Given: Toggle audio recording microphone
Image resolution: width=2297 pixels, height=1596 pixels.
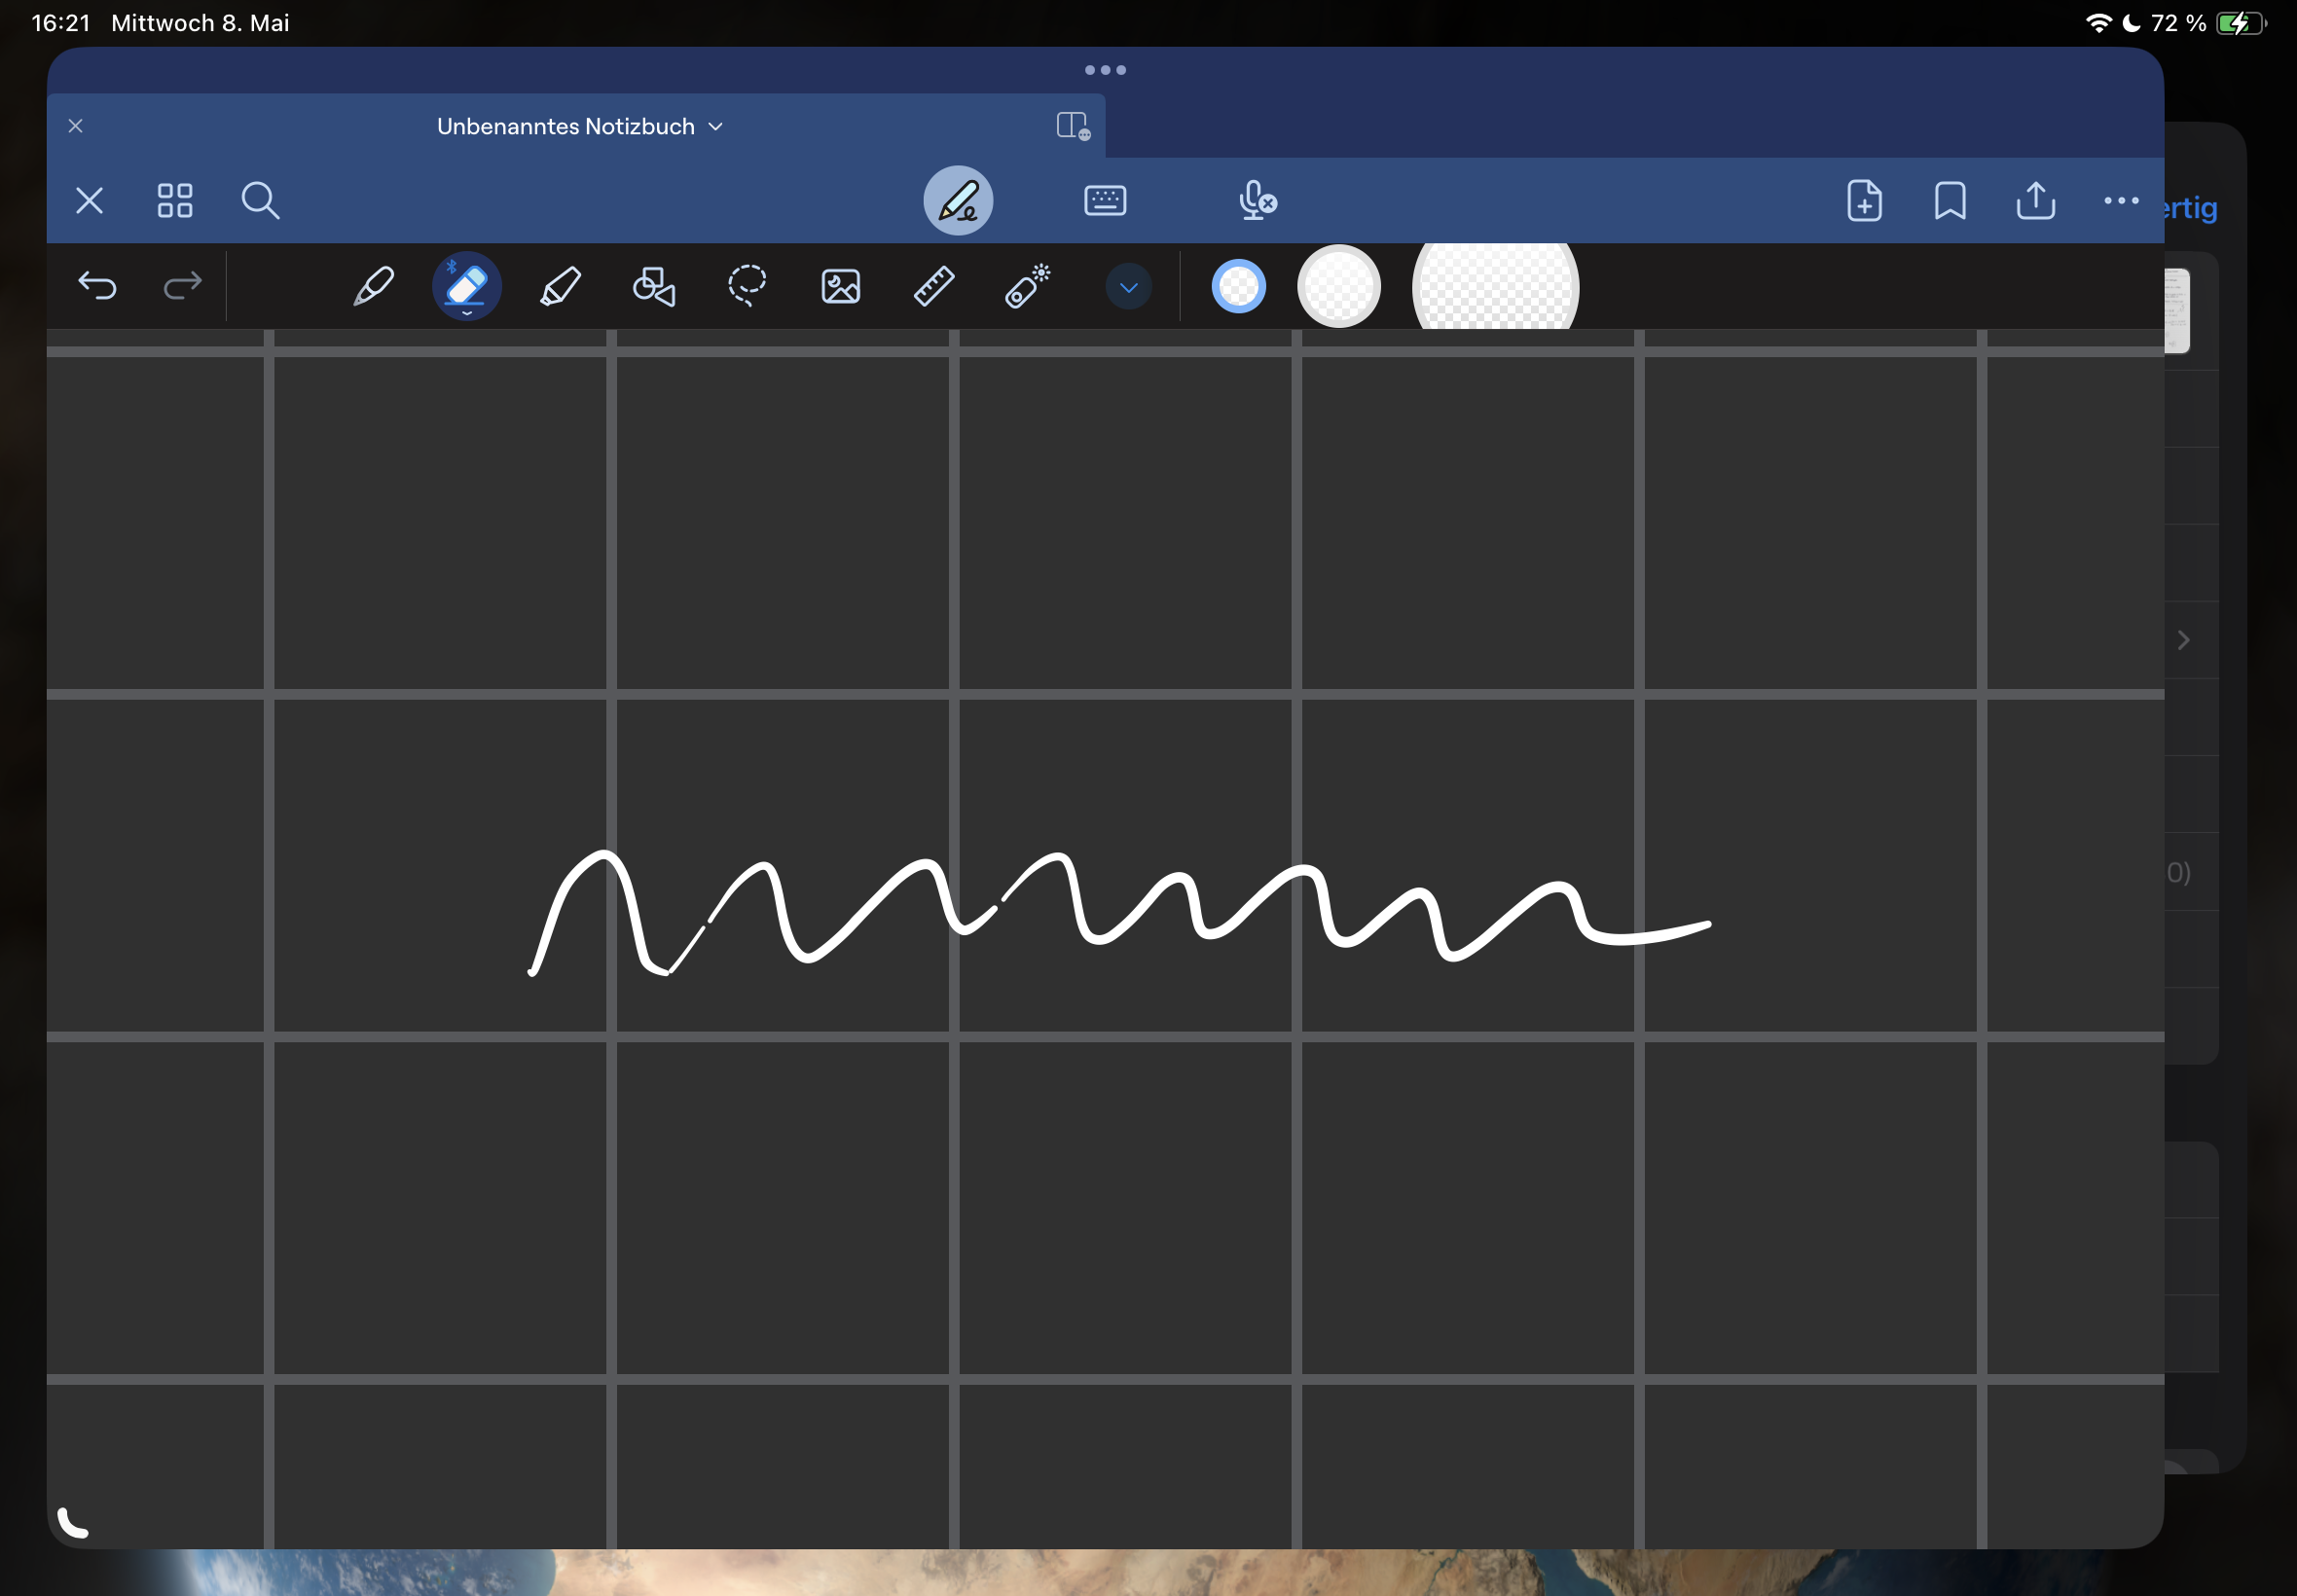Looking at the screenshot, I should pos(1257,201).
